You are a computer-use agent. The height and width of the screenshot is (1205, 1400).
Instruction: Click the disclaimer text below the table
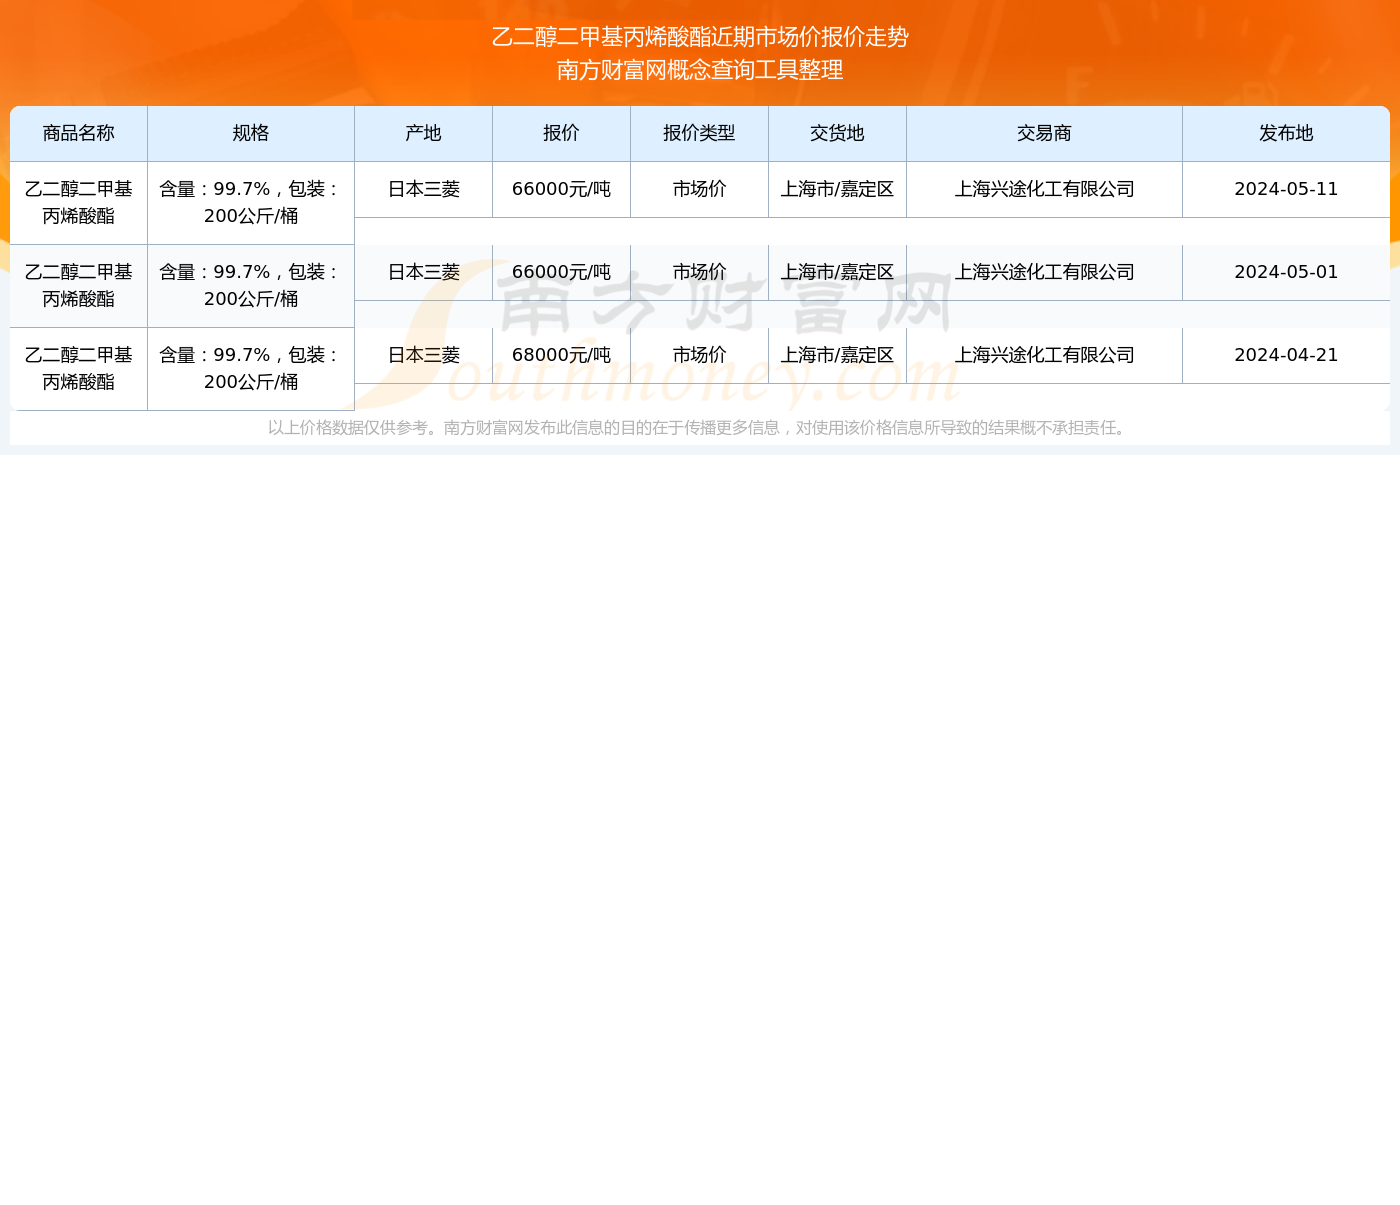tap(699, 428)
